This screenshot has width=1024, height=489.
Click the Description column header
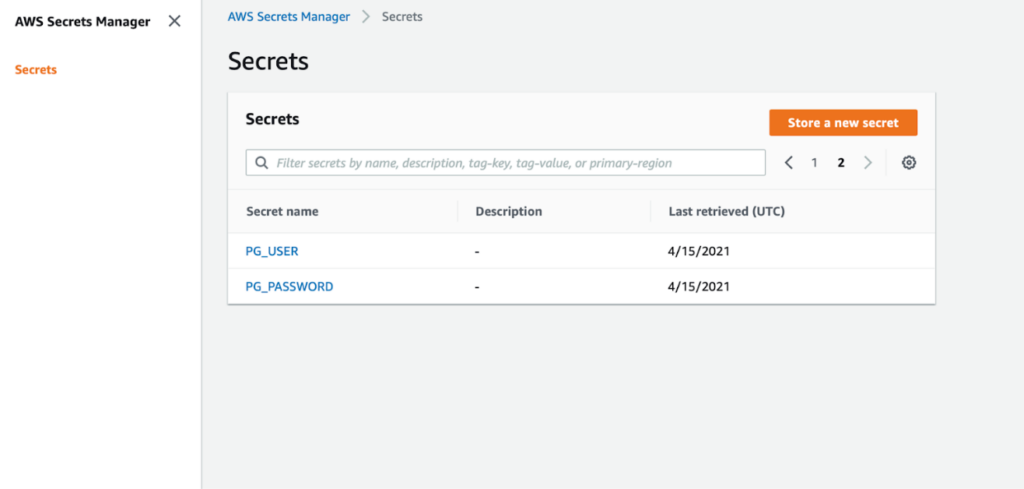point(509,212)
